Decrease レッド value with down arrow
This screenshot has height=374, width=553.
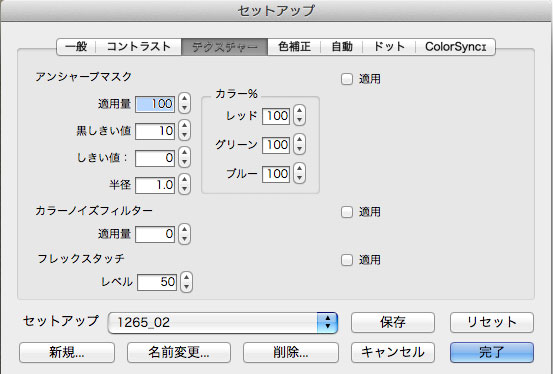(299, 120)
